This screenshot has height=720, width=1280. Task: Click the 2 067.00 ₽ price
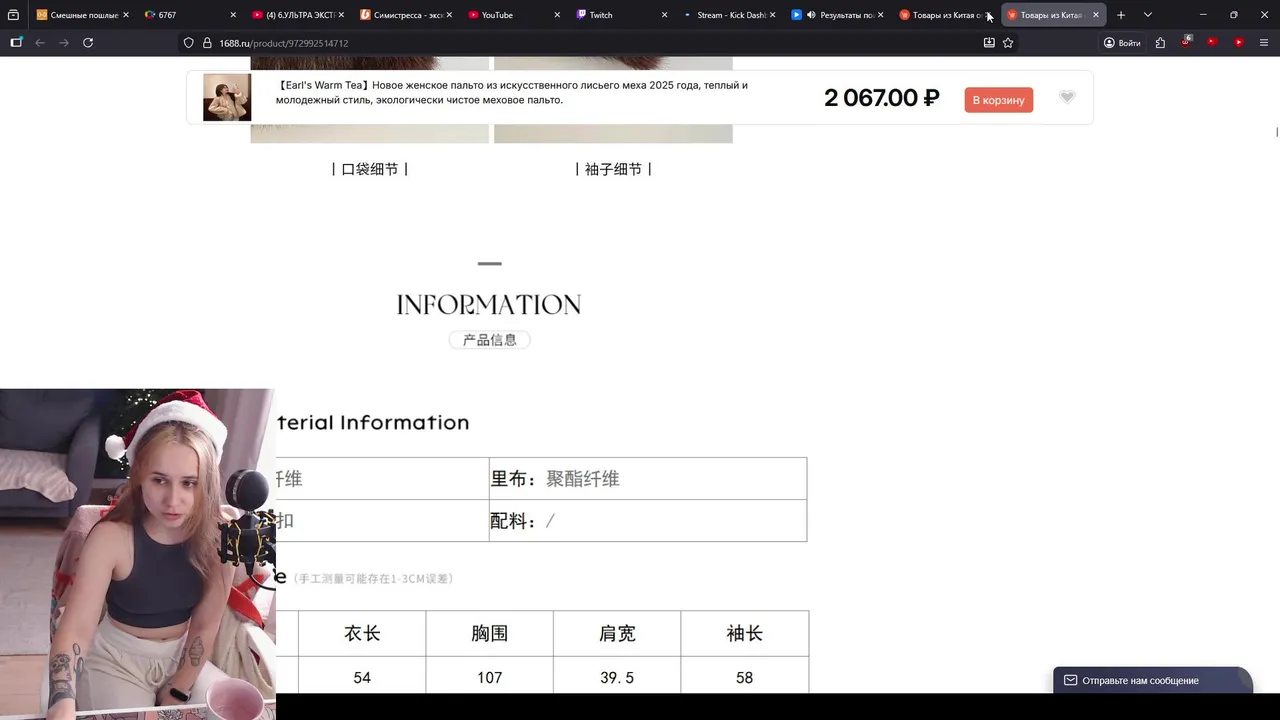click(x=881, y=98)
